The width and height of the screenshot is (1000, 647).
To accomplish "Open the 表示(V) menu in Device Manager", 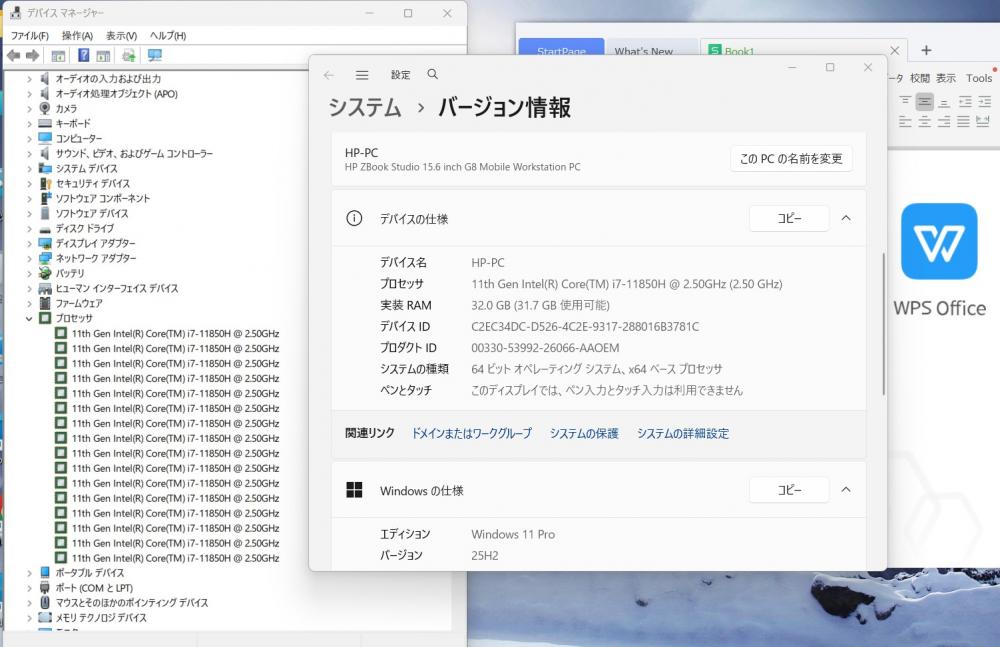I will [121, 36].
